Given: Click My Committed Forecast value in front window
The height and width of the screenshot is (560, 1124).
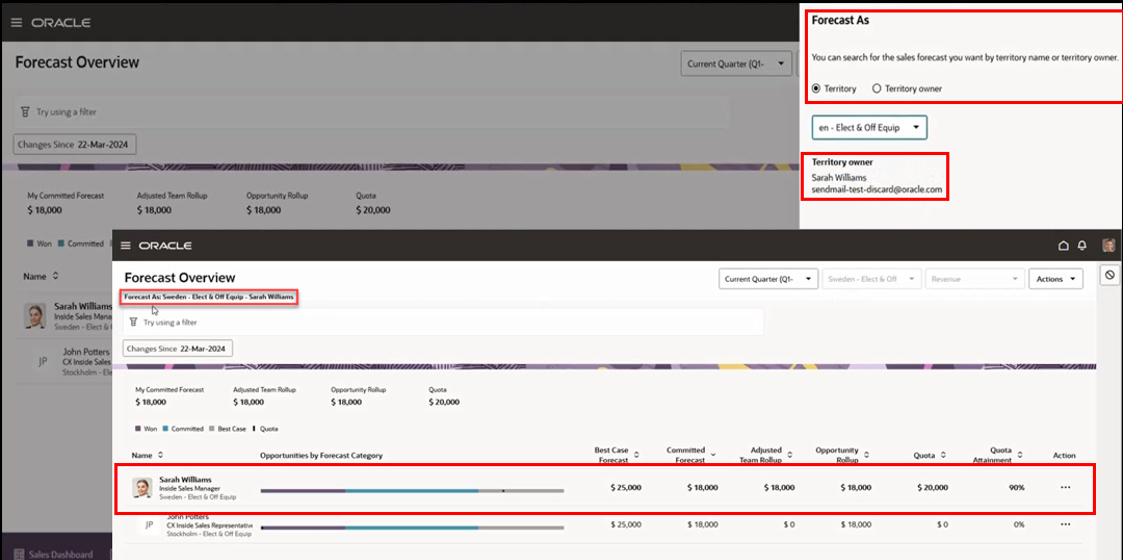Looking at the screenshot, I should 151,402.
